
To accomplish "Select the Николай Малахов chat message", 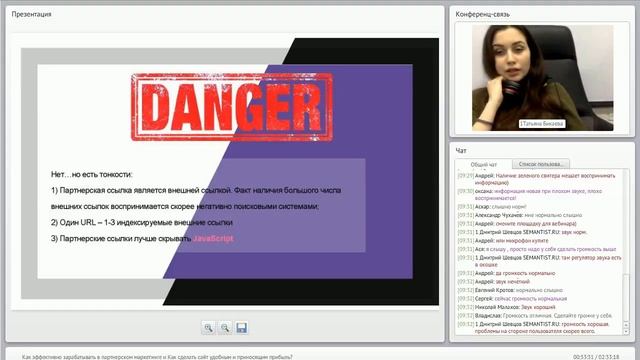I will pyautogui.click(x=506, y=307).
